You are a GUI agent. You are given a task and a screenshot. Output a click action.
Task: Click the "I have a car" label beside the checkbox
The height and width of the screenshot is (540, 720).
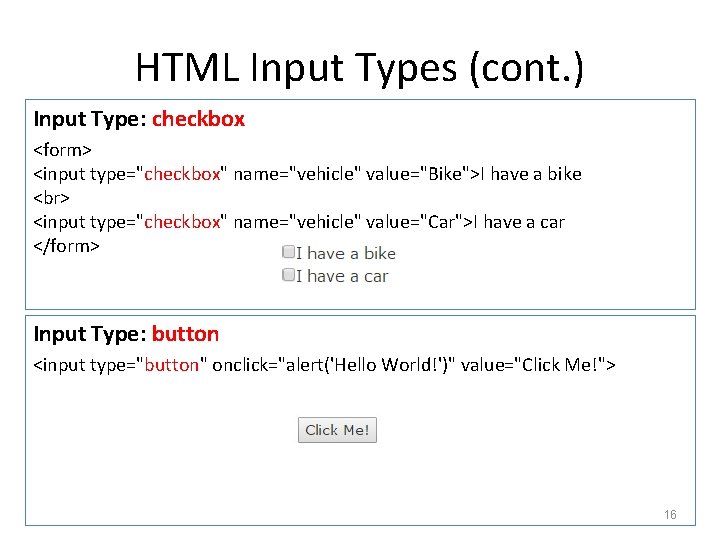click(342, 276)
